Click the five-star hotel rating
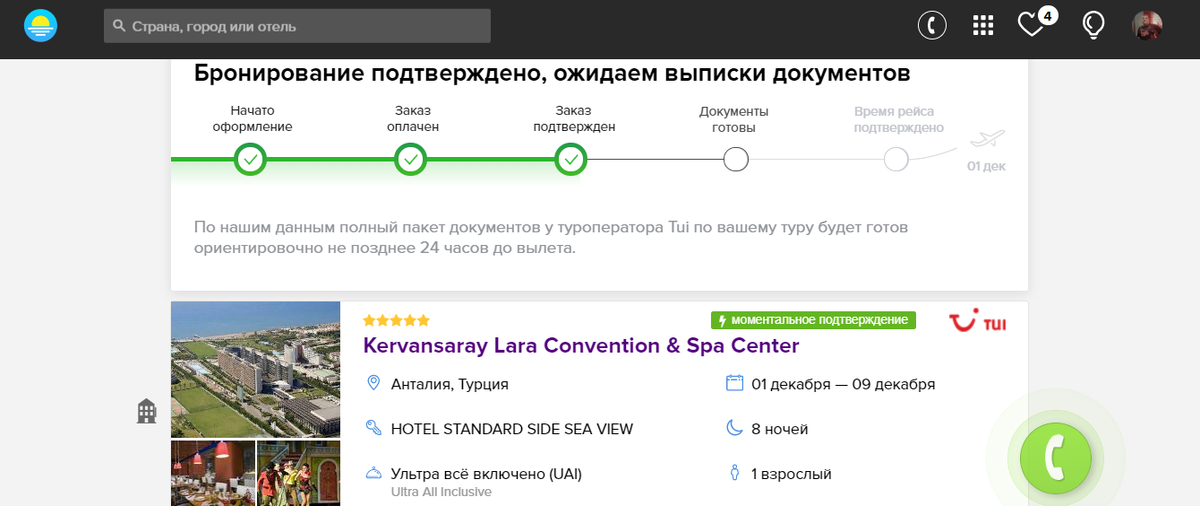The image size is (1200, 506). pos(396,321)
